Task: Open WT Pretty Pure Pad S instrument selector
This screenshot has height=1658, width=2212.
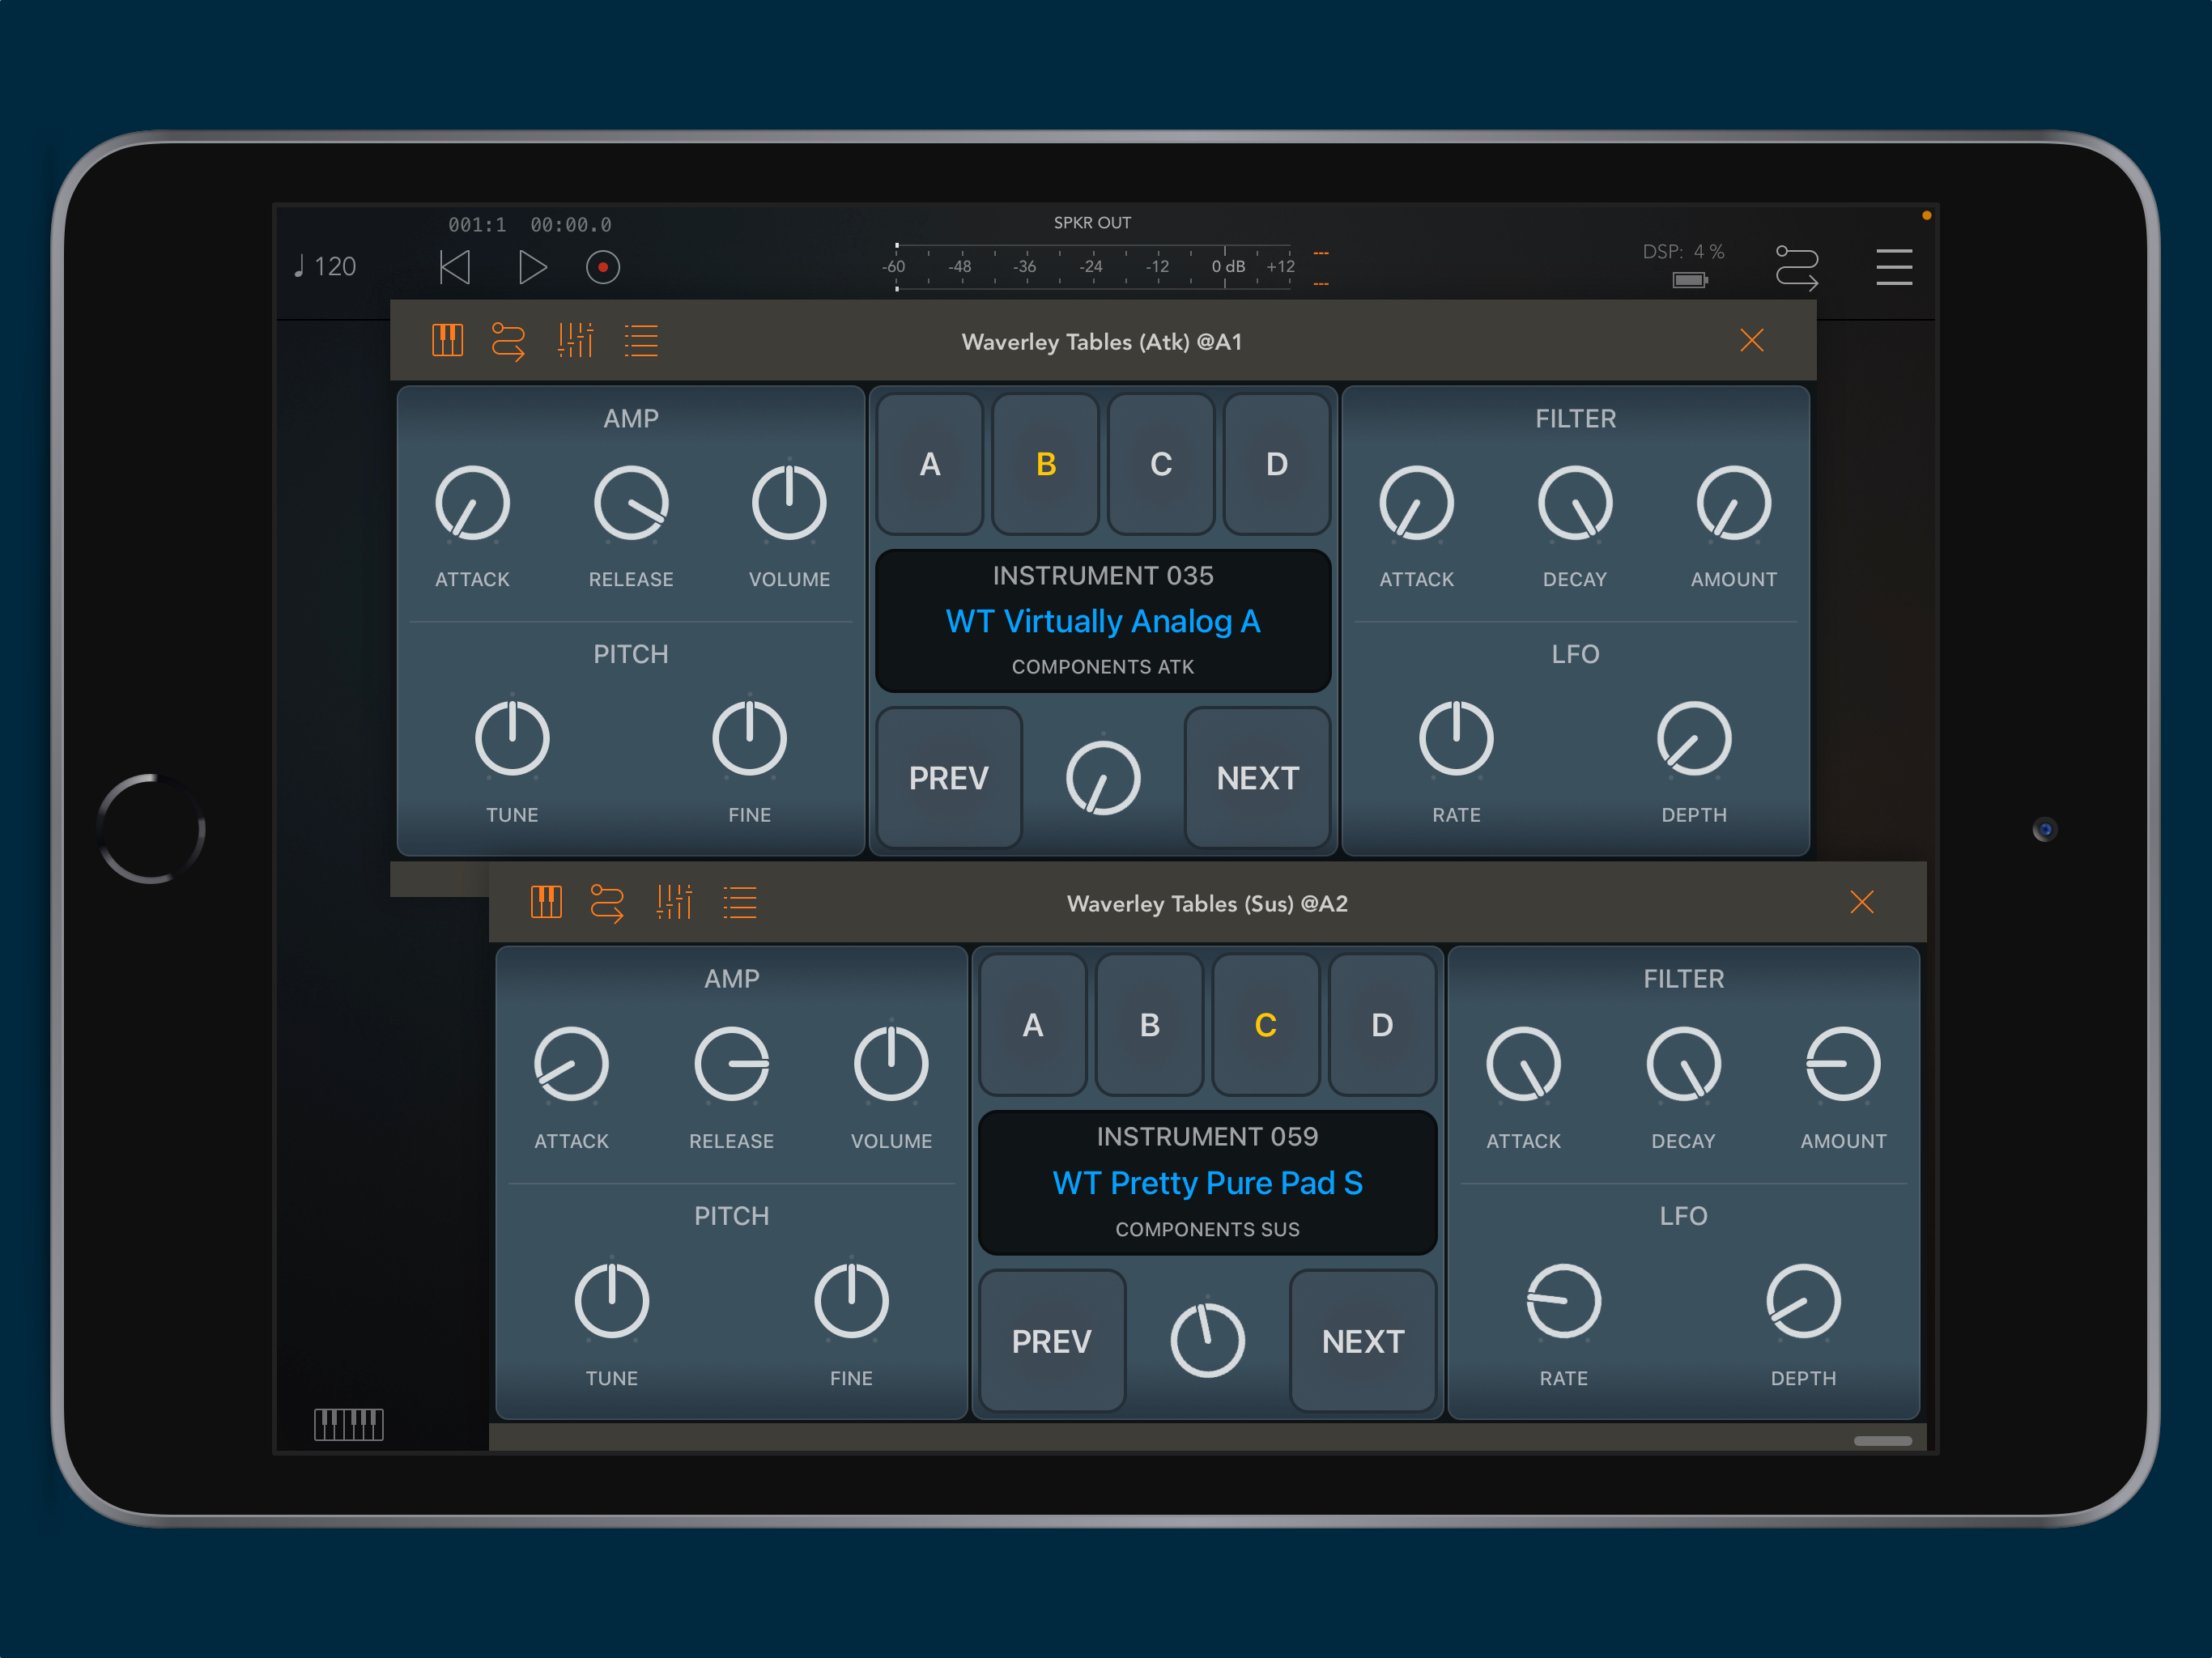Action: 1207,1183
